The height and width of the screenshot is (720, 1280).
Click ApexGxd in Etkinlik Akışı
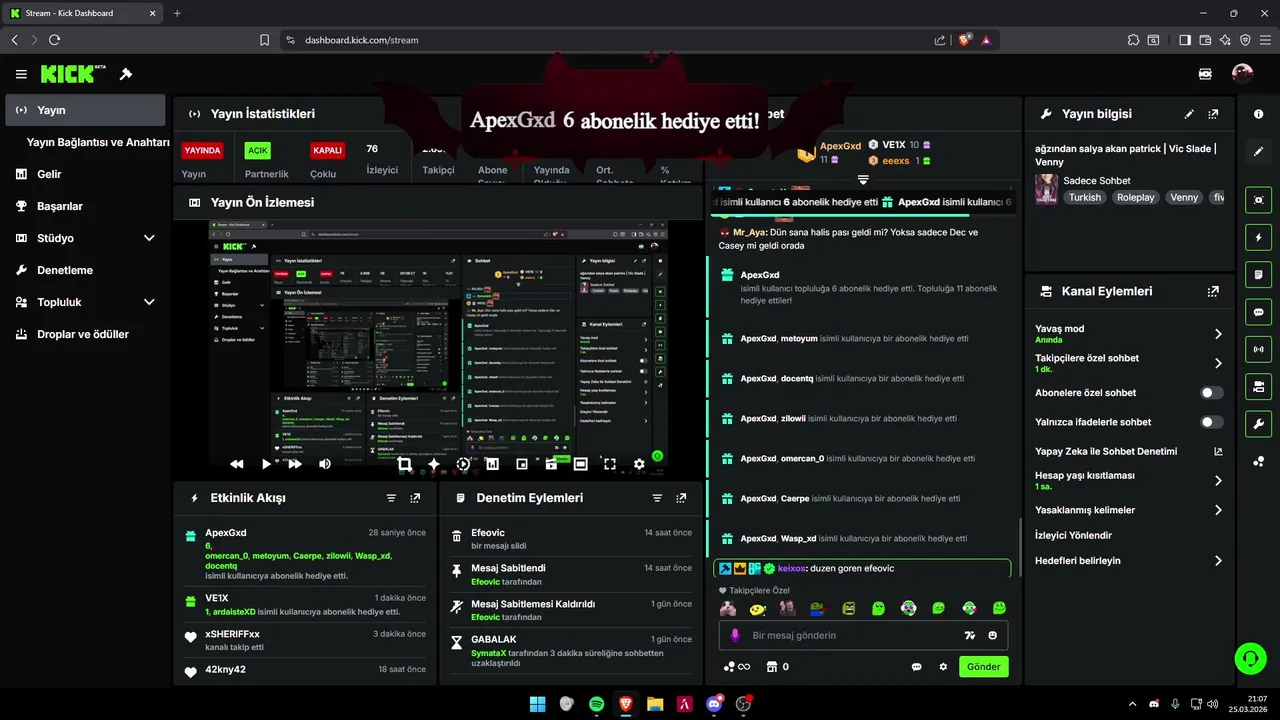click(226, 533)
